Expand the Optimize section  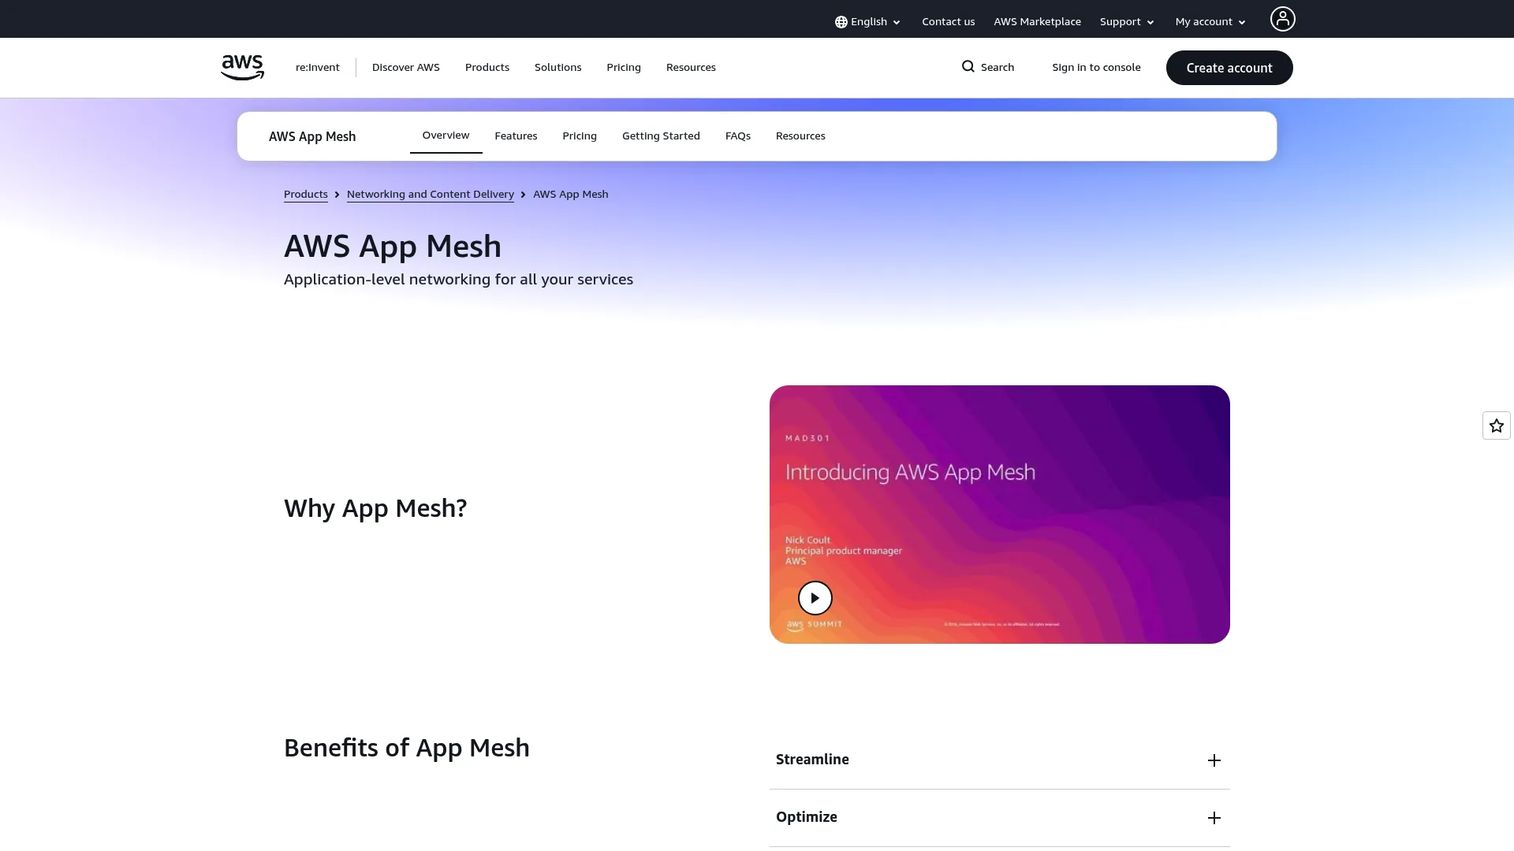point(999,818)
